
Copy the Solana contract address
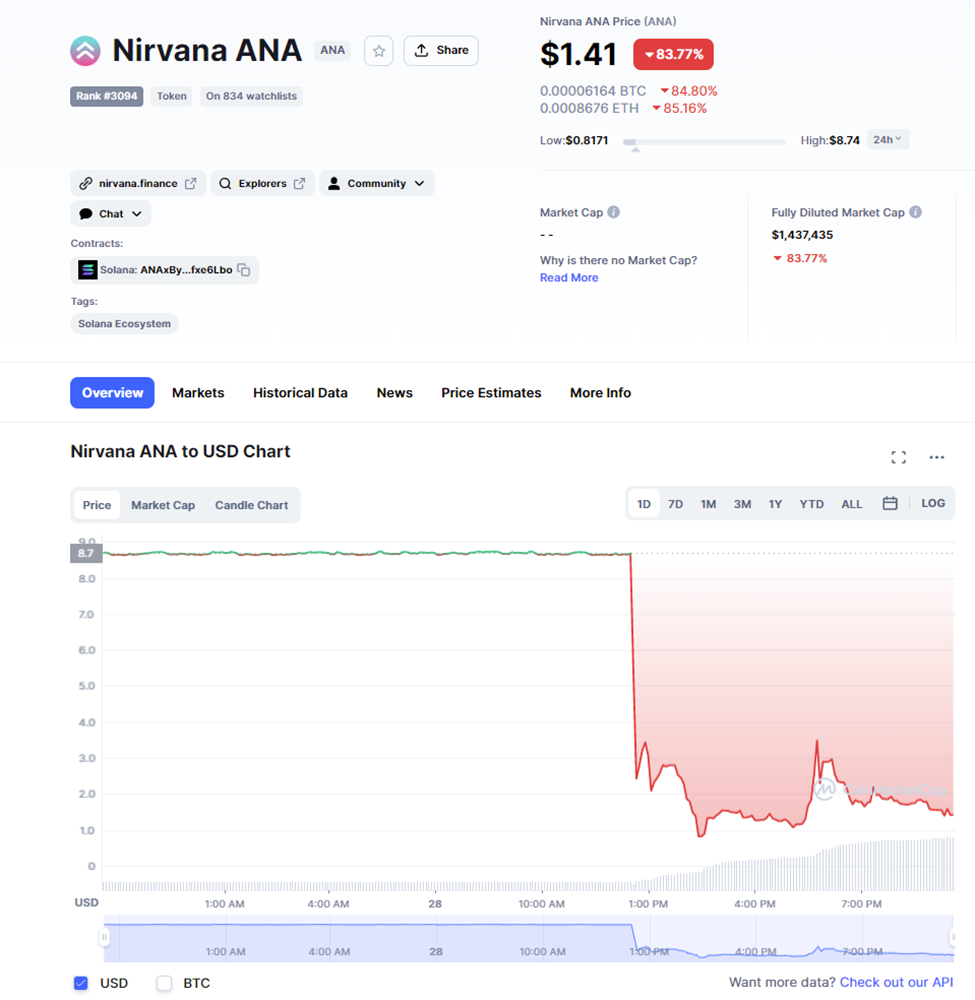coord(244,270)
